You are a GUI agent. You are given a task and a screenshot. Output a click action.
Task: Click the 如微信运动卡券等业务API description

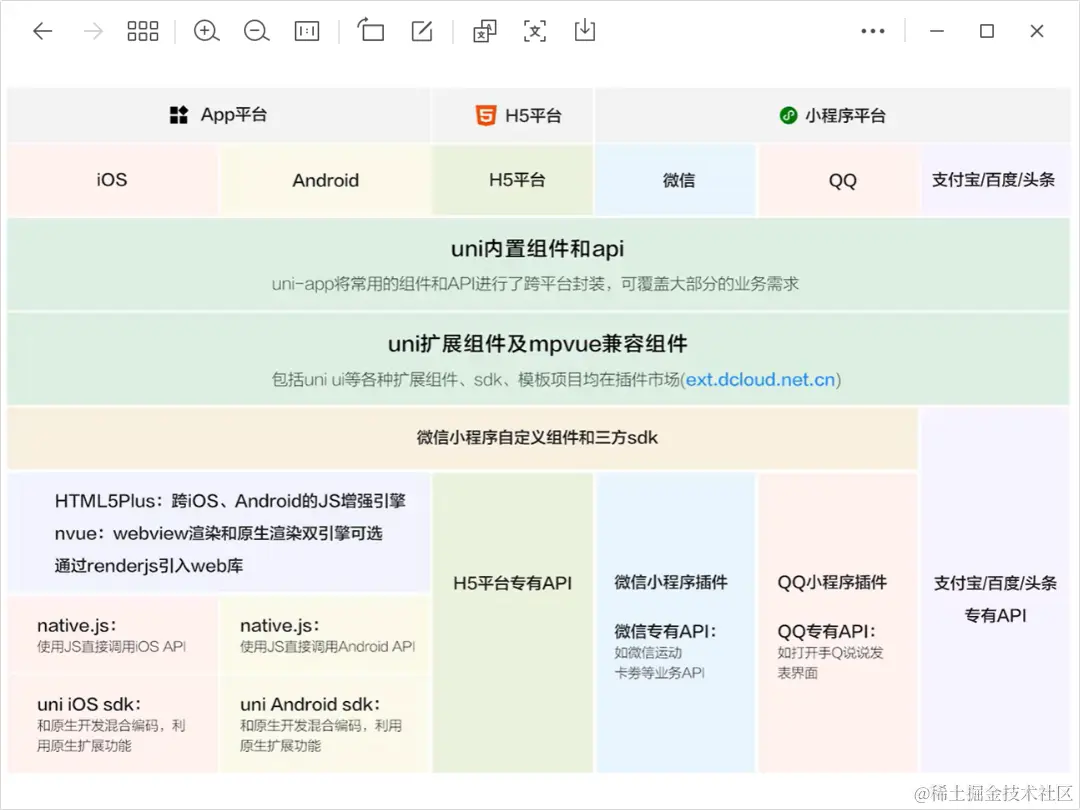(x=659, y=663)
